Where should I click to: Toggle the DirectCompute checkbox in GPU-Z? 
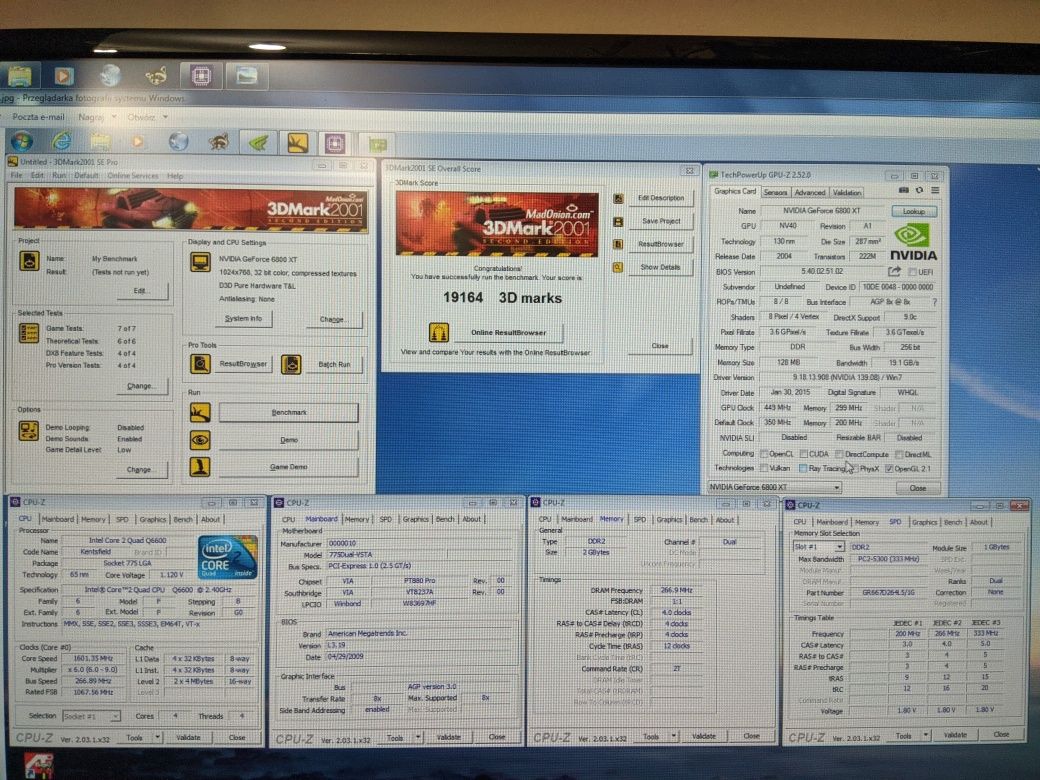click(840, 454)
